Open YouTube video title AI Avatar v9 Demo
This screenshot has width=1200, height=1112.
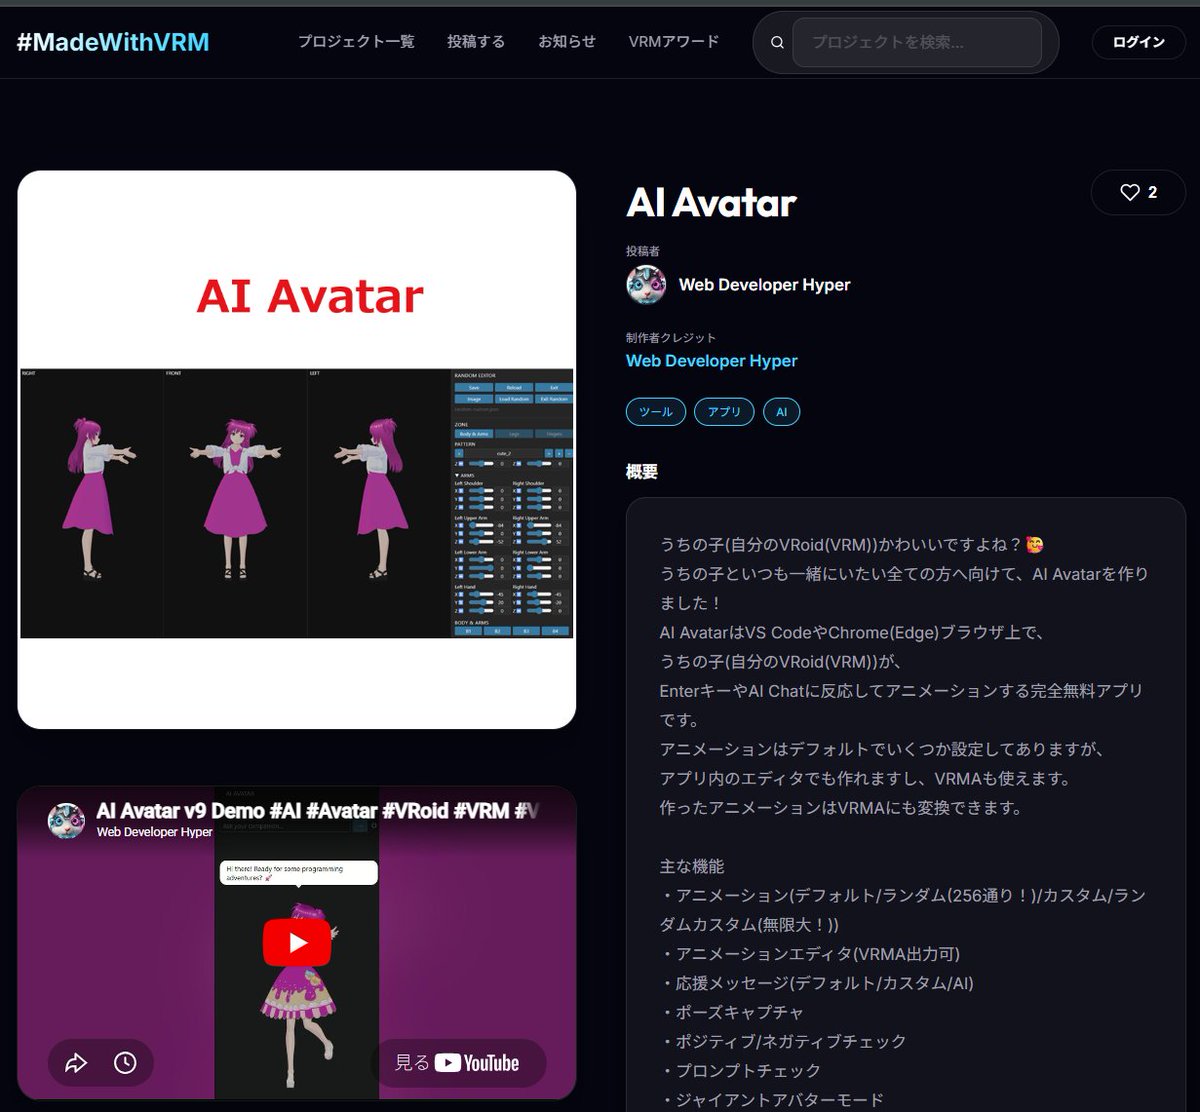pyautogui.click(x=317, y=811)
